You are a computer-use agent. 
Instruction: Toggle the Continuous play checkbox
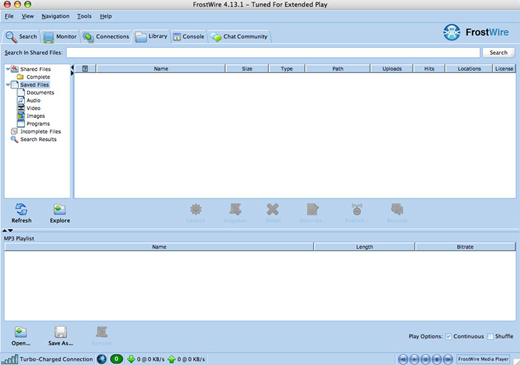(448, 336)
